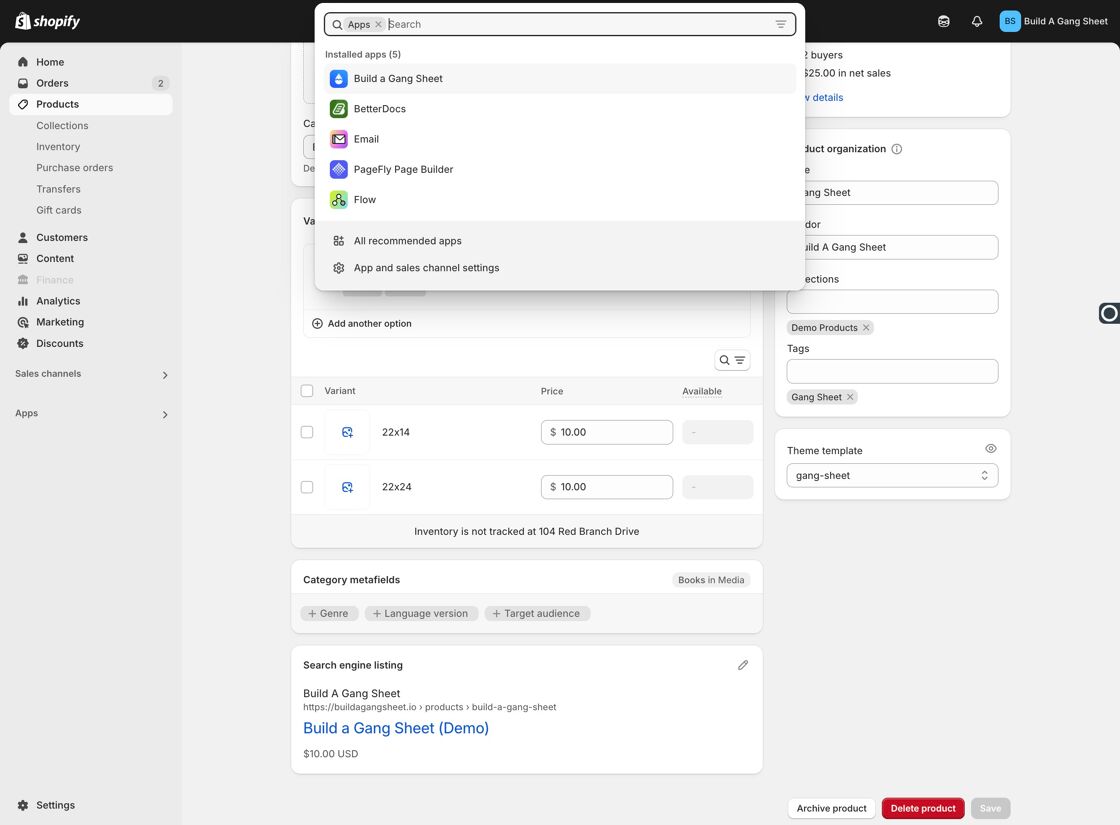Open the Sidekick assistant icon in top bar
This screenshot has height=825, width=1120.
click(x=944, y=21)
